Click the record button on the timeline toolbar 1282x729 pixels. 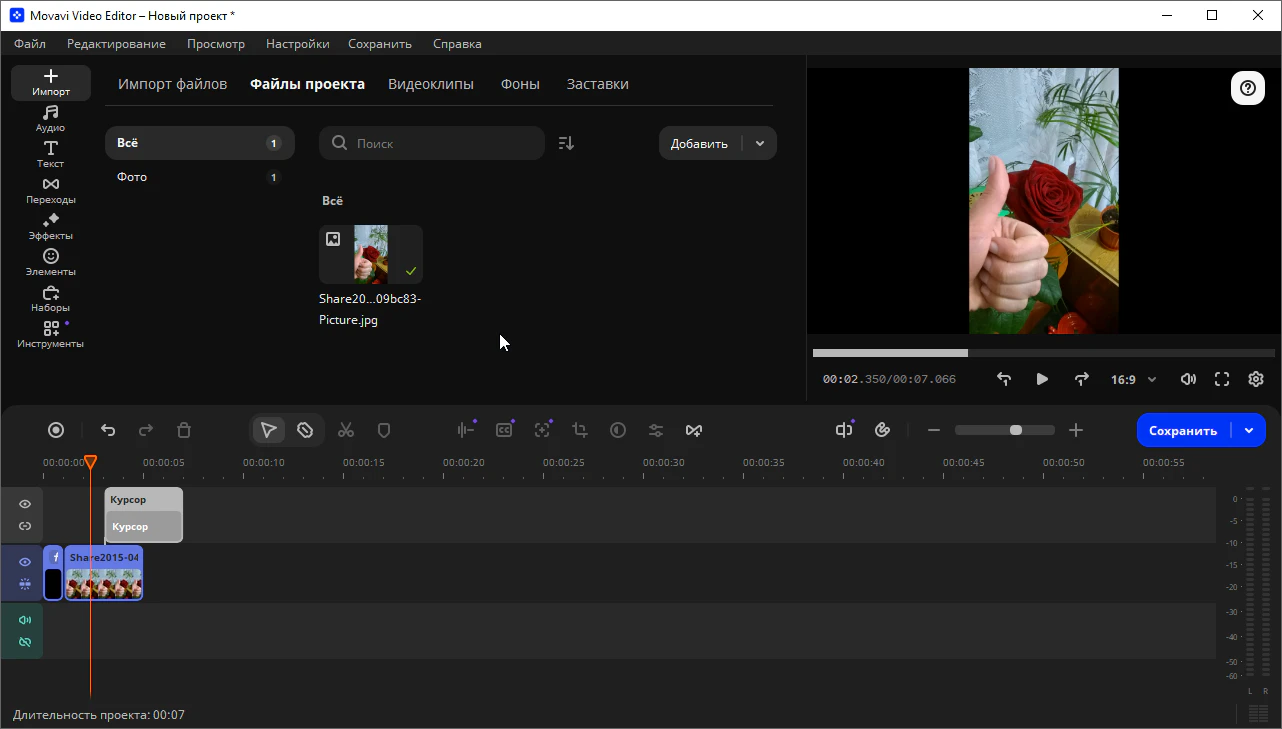56,430
